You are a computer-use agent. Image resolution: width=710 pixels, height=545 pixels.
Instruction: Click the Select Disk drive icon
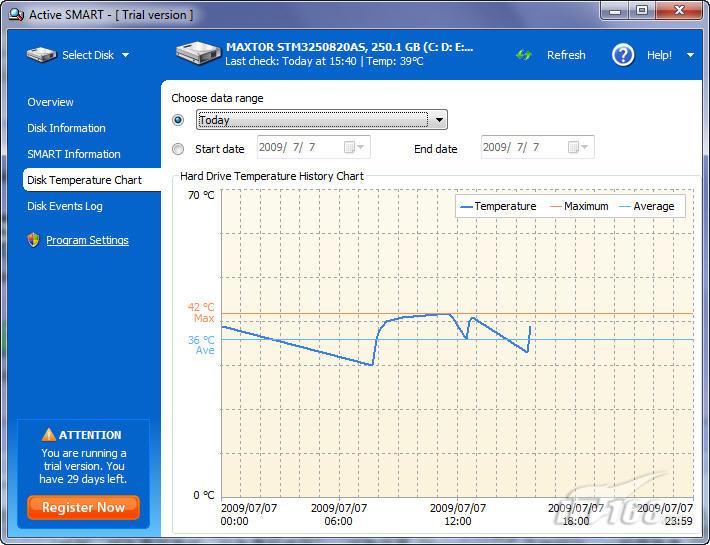click(41, 55)
